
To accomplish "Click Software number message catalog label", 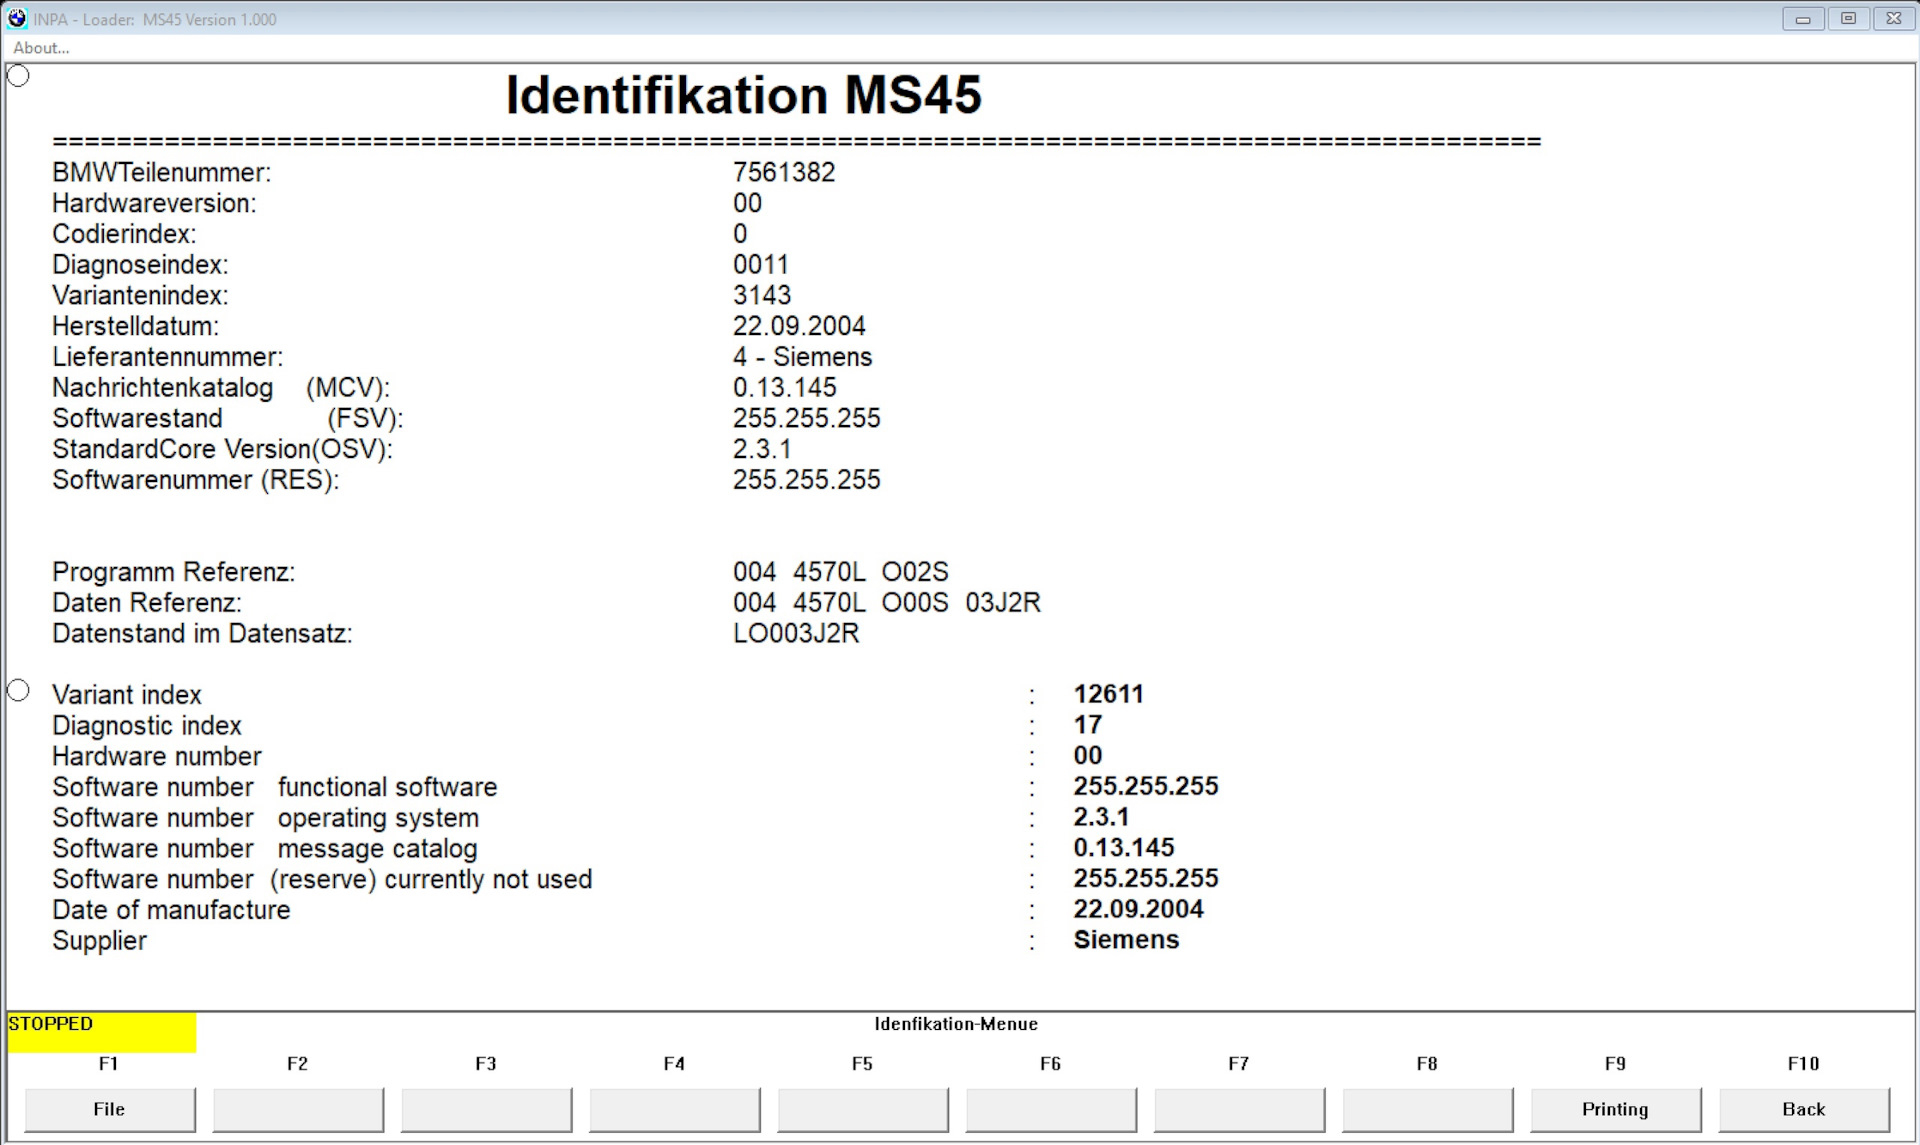I will coord(265,849).
